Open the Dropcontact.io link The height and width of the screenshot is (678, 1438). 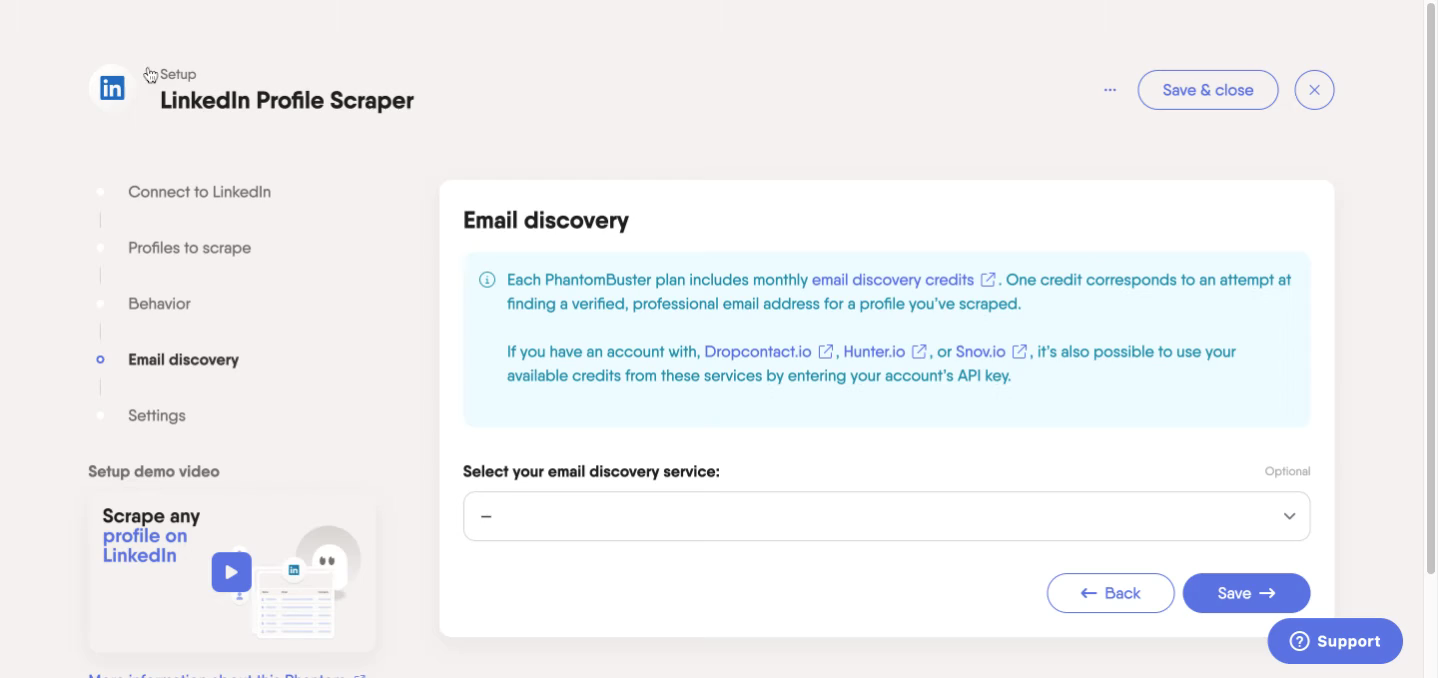758,352
